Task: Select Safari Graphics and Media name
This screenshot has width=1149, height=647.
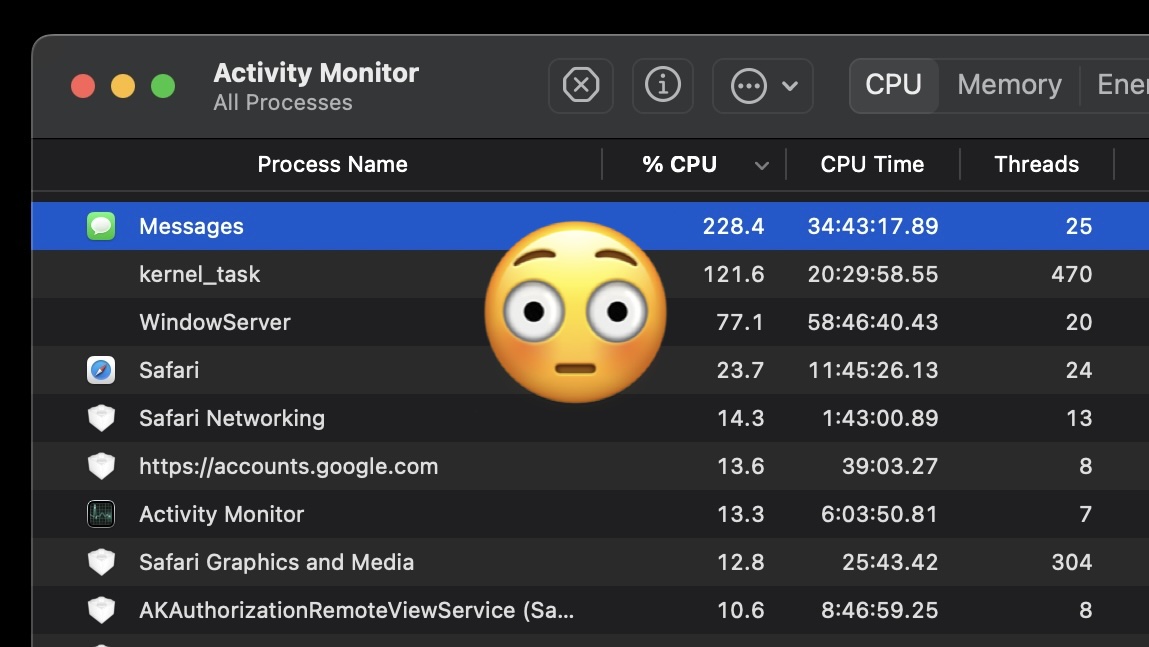Action: [276, 562]
